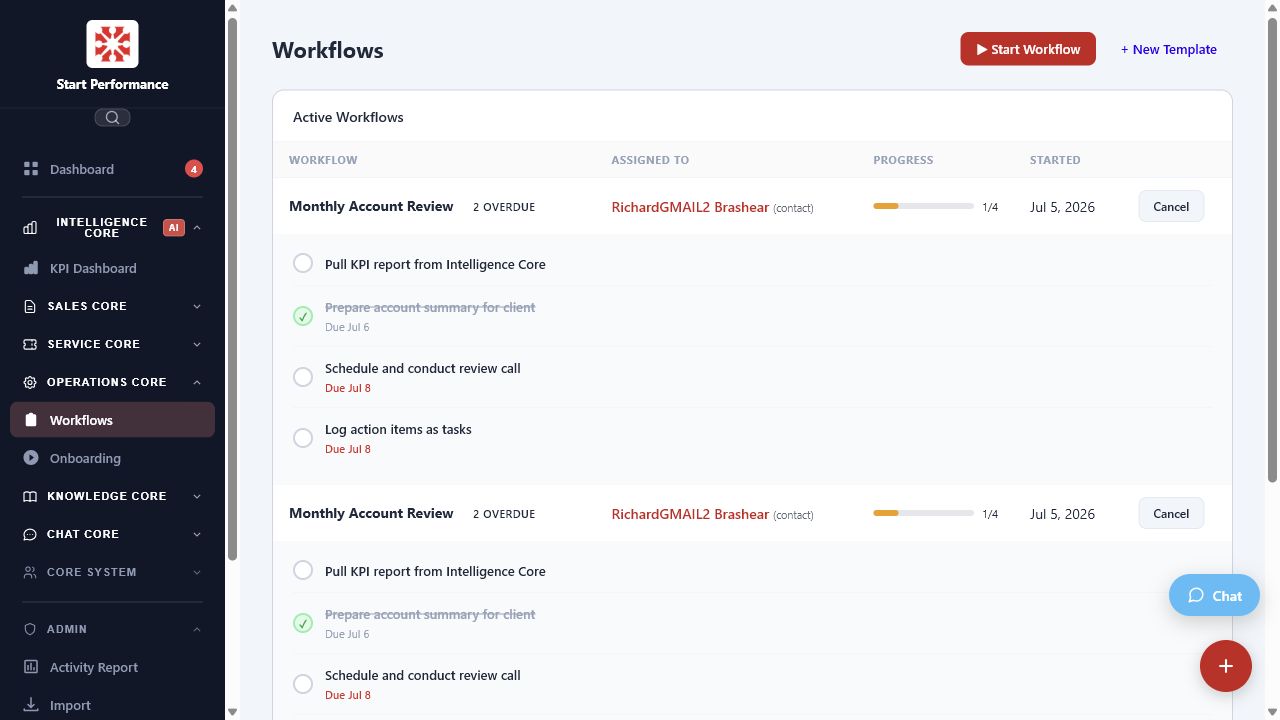Expand the Sales Core chevron
Image resolution: width=1280 pixels, height=720 pixels.
click(x=197, y=306)
